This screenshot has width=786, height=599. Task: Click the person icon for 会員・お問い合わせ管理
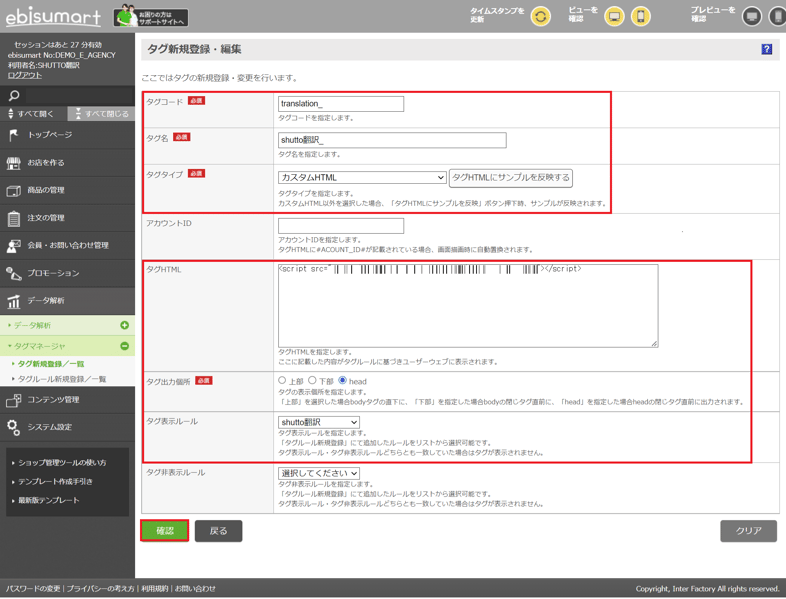pos(14,246)
